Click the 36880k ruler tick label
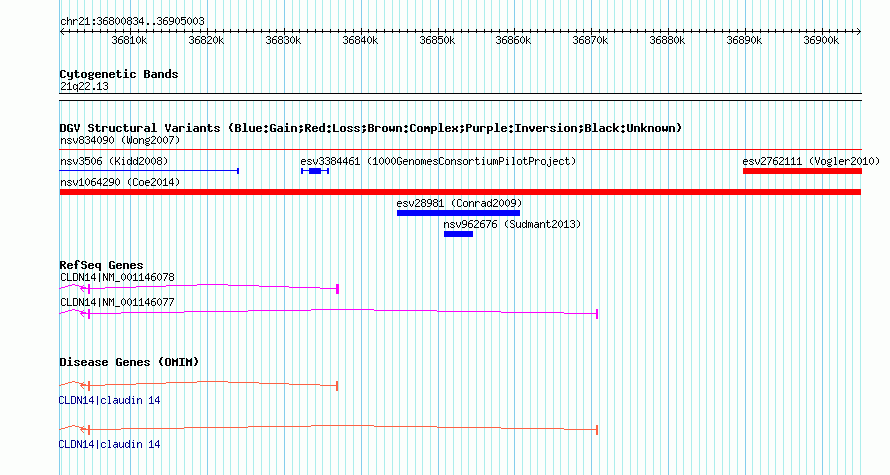890x475 pixels. [668, 41]
